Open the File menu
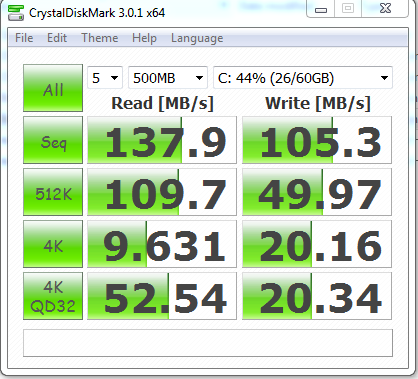Screen dimensions: 418x379 (x=24, y=38)
